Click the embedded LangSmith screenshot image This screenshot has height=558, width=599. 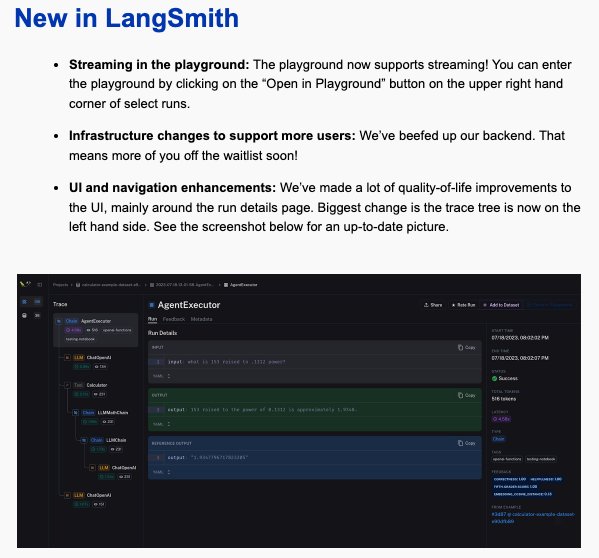[x=299, y=411]
